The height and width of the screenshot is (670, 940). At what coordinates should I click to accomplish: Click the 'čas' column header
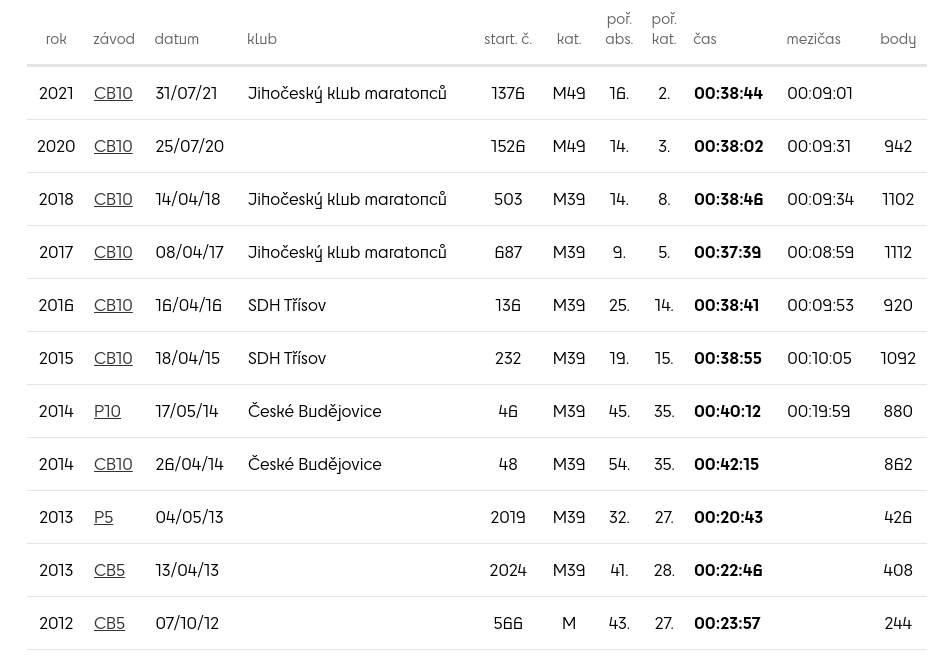(x=705, y=40)
